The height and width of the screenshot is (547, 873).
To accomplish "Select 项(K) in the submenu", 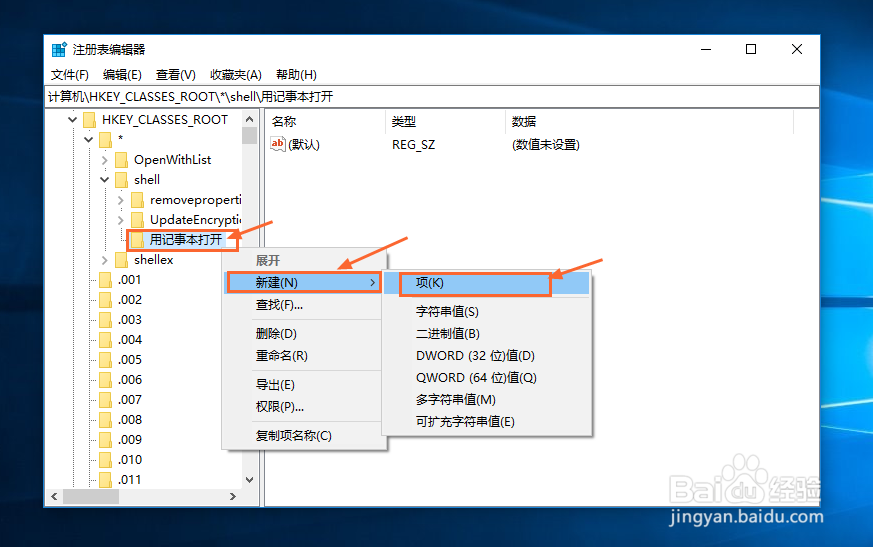I will 487,283.
